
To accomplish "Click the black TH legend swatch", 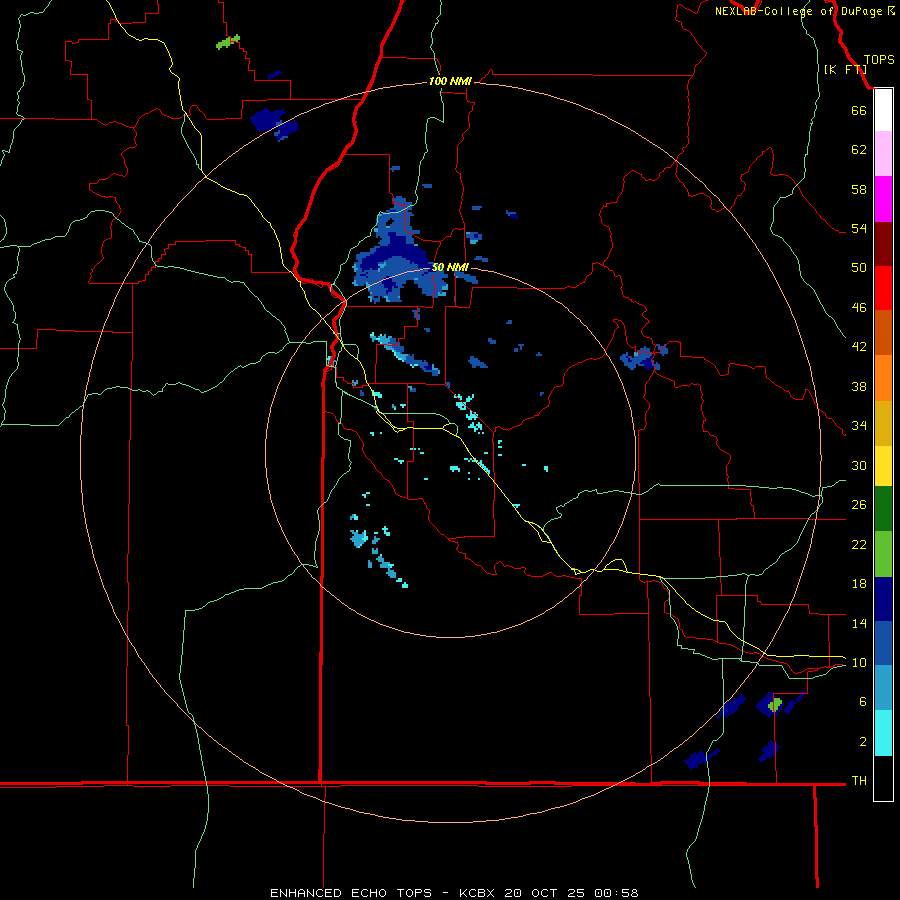I will (883, 778).
